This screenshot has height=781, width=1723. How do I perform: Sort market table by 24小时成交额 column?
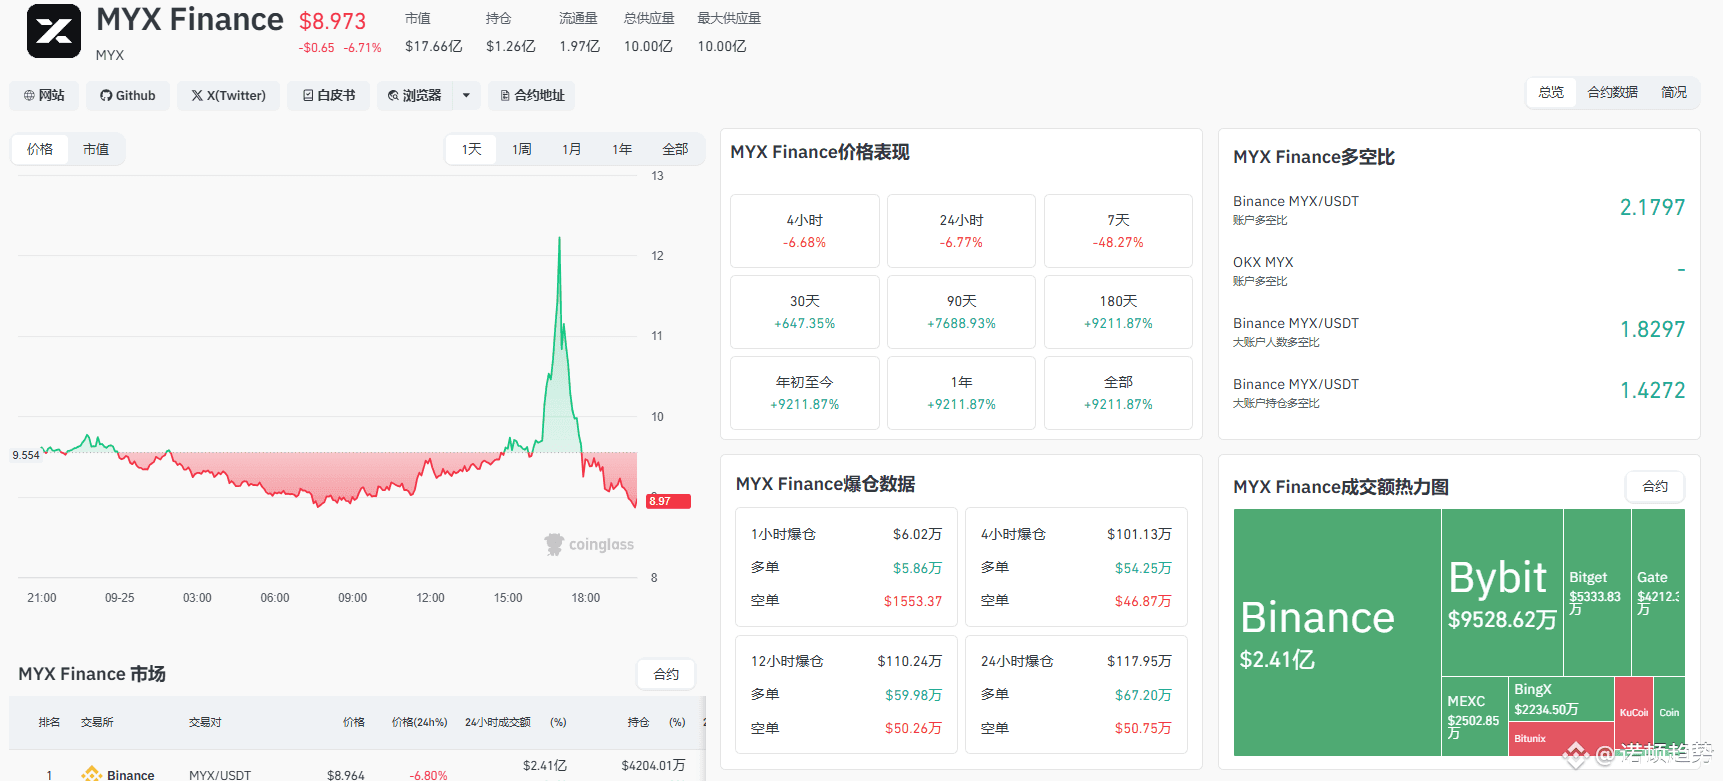498,722
